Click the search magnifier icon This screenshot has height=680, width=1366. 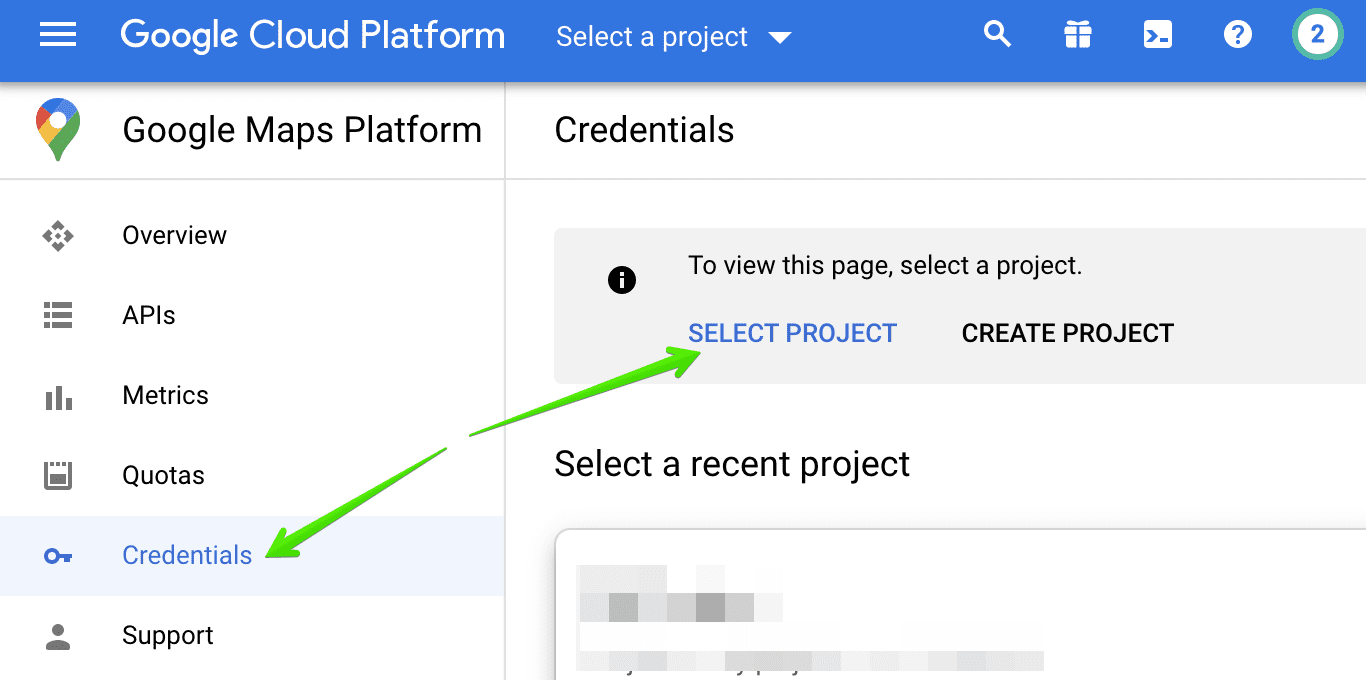point(997,36)
